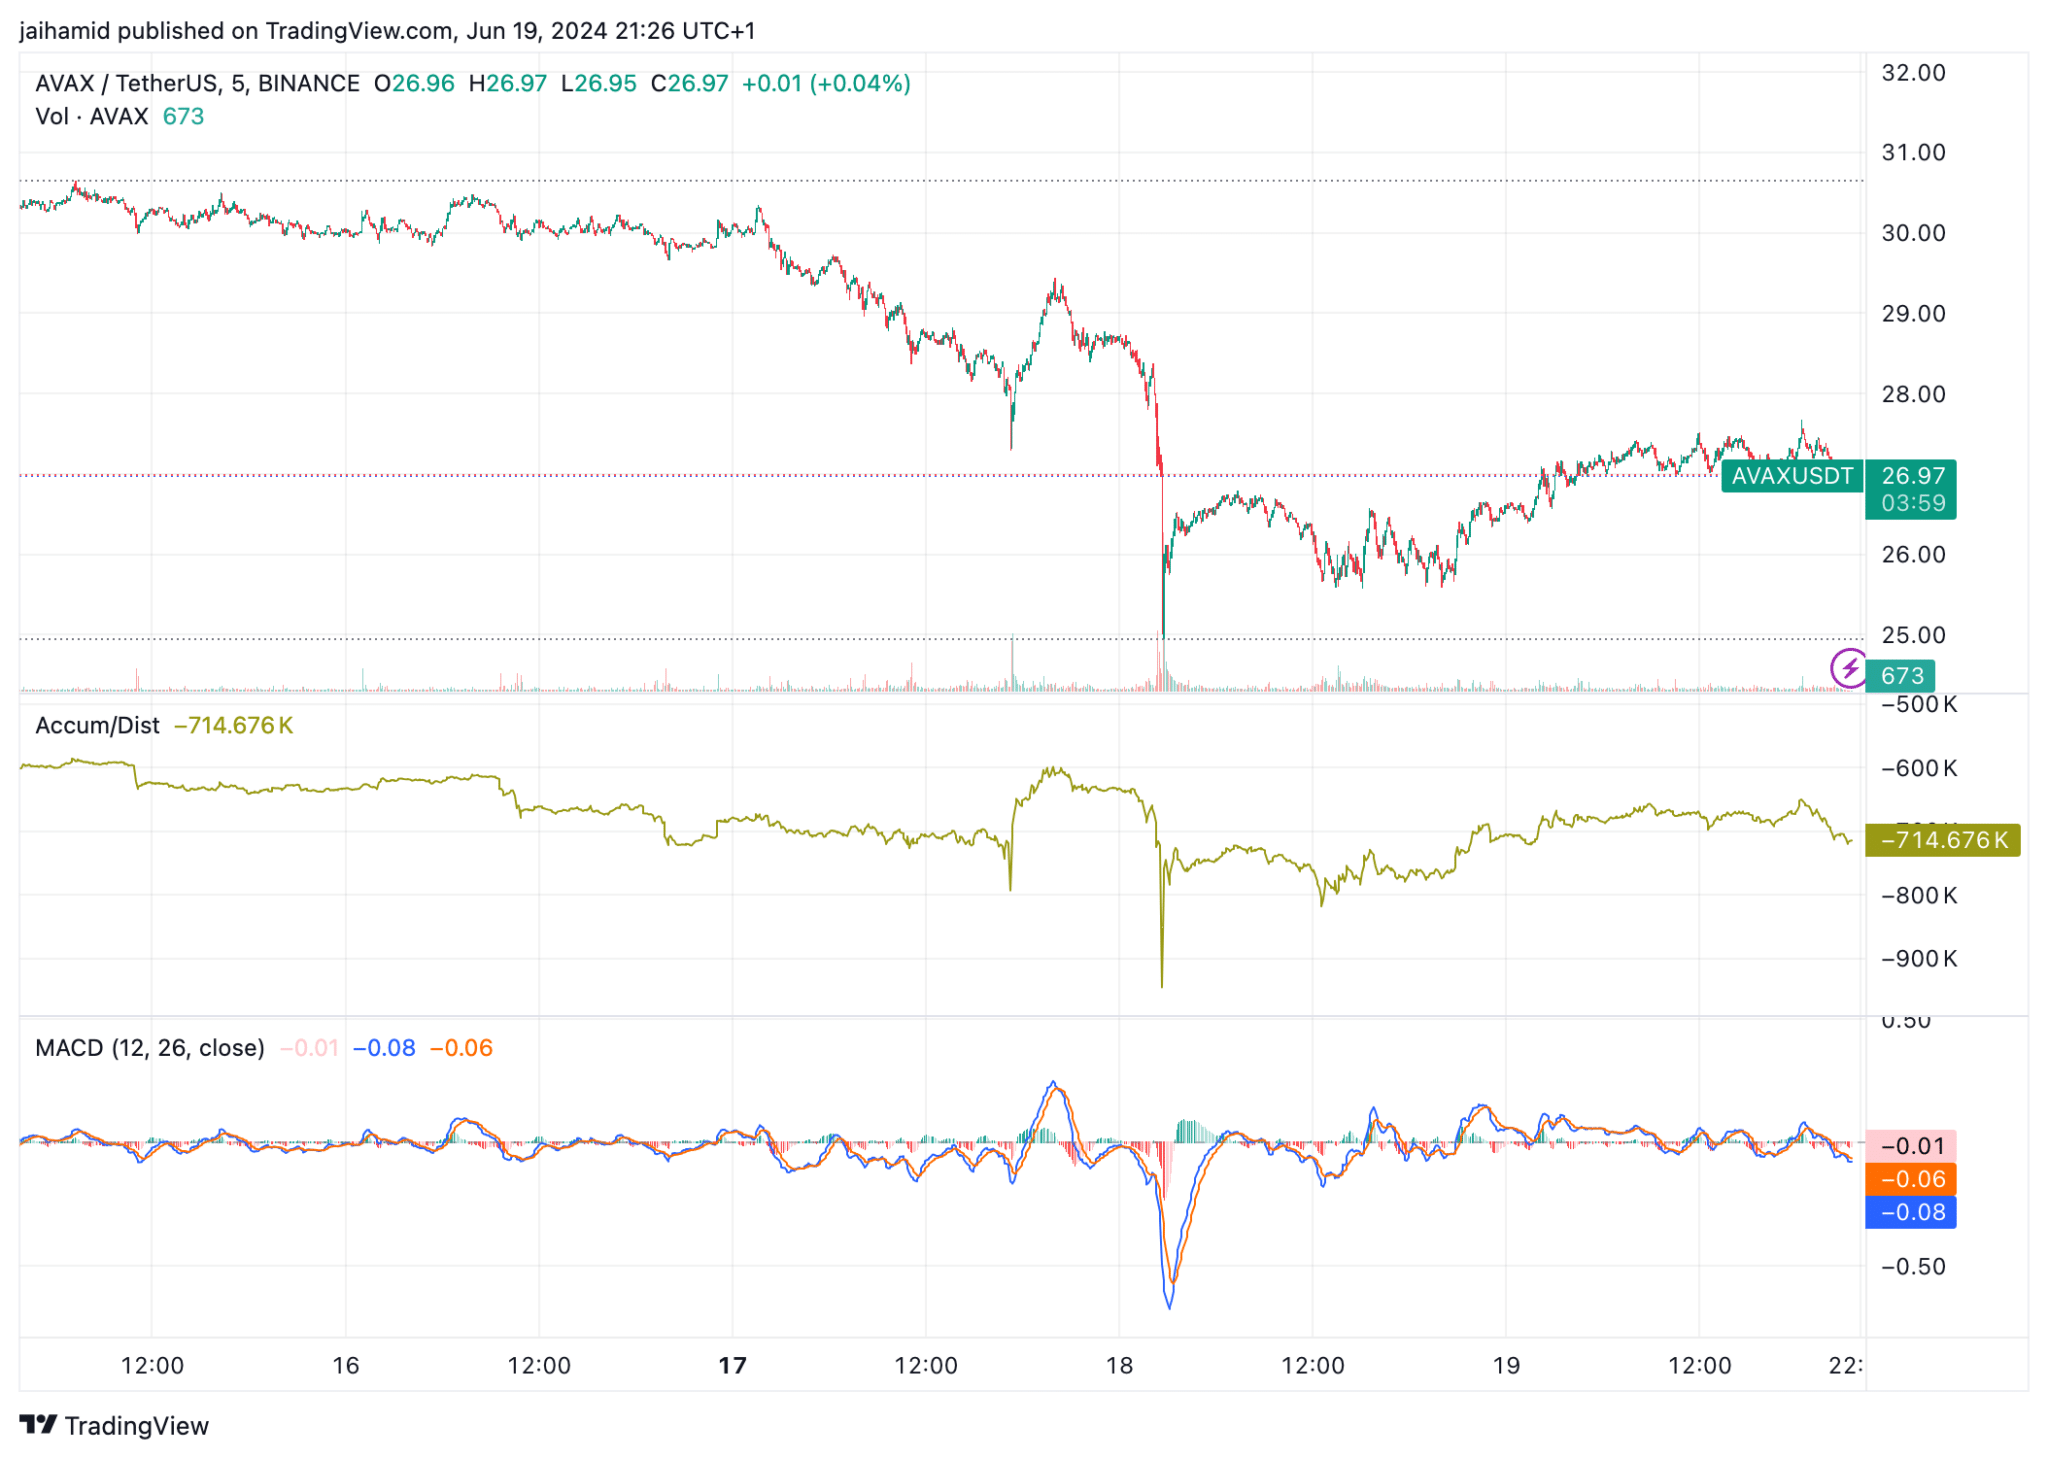This screenshot has width=2048, height=1459.
Task: Click the 32.00 price axis label
Action: pyautogui.click(x=1913, y=73)
